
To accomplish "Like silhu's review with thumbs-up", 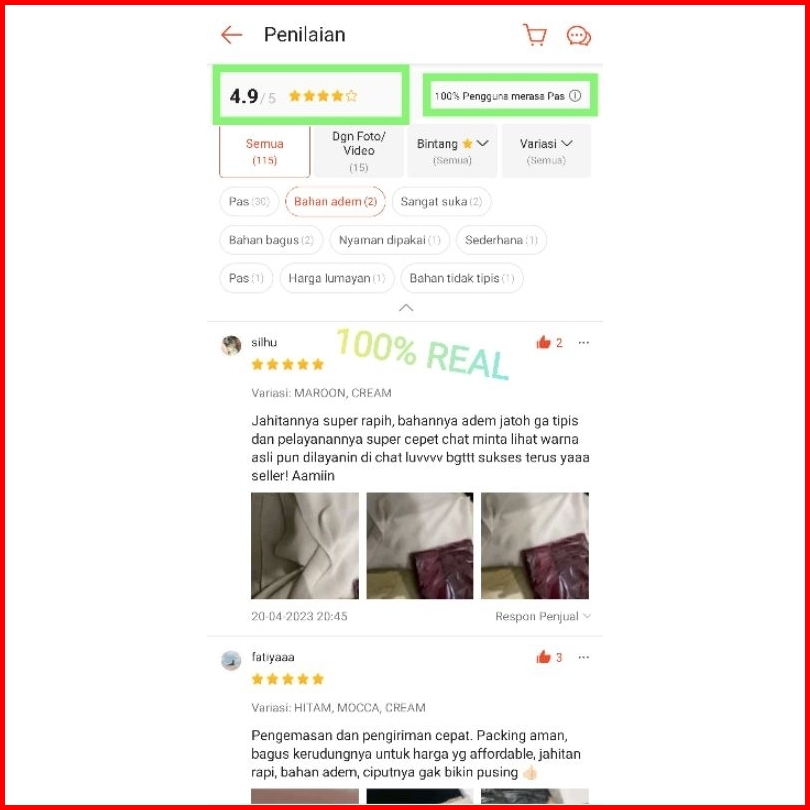I will [543, 342].
